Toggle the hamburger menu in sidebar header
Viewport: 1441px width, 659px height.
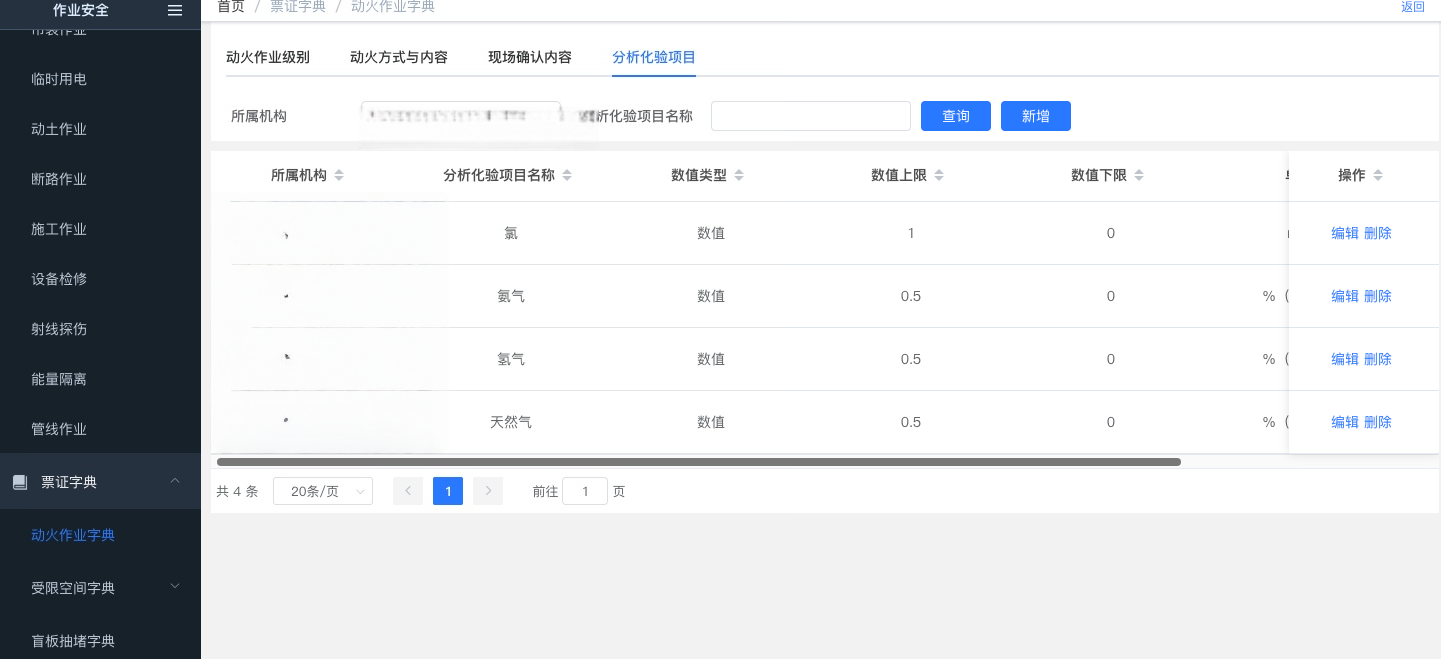[175, 10]
